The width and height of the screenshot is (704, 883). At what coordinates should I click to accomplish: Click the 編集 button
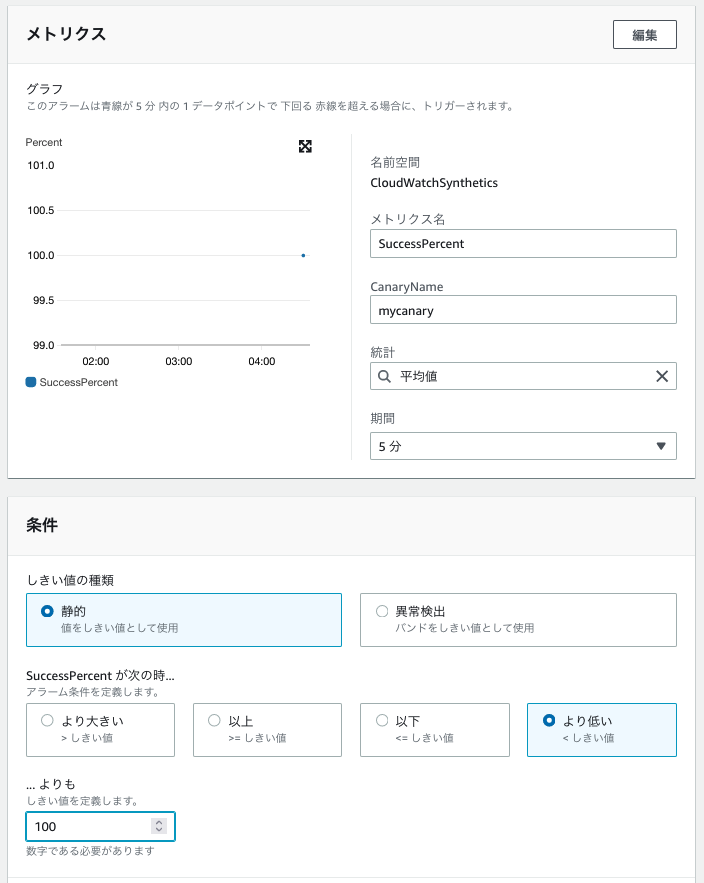[644, 34]
